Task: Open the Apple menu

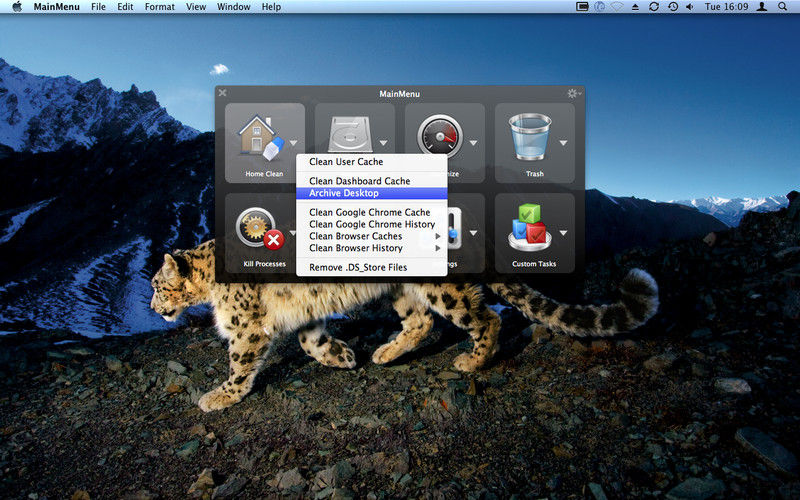Action: click(x=17, y=7)
